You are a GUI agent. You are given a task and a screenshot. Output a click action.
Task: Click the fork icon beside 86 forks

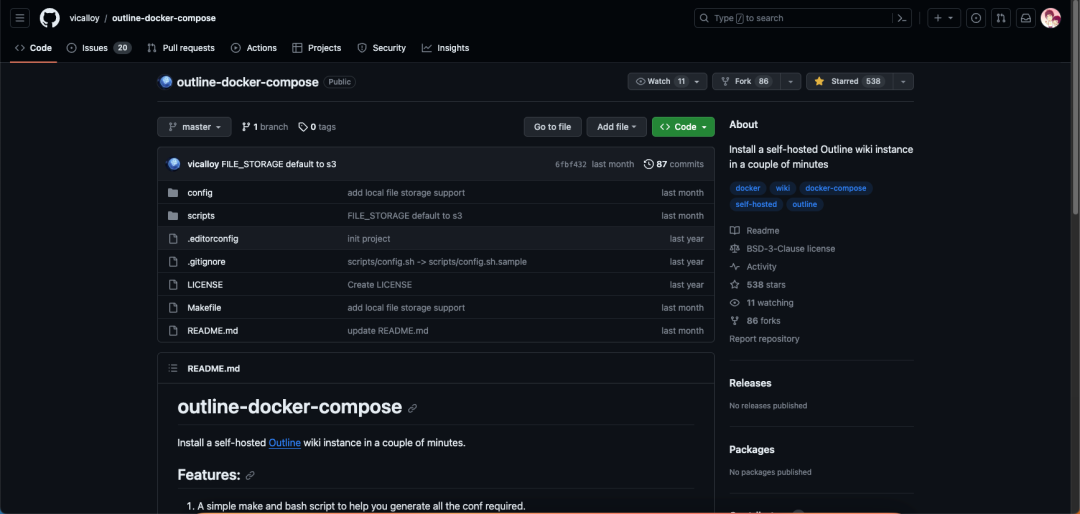(735, 320)
